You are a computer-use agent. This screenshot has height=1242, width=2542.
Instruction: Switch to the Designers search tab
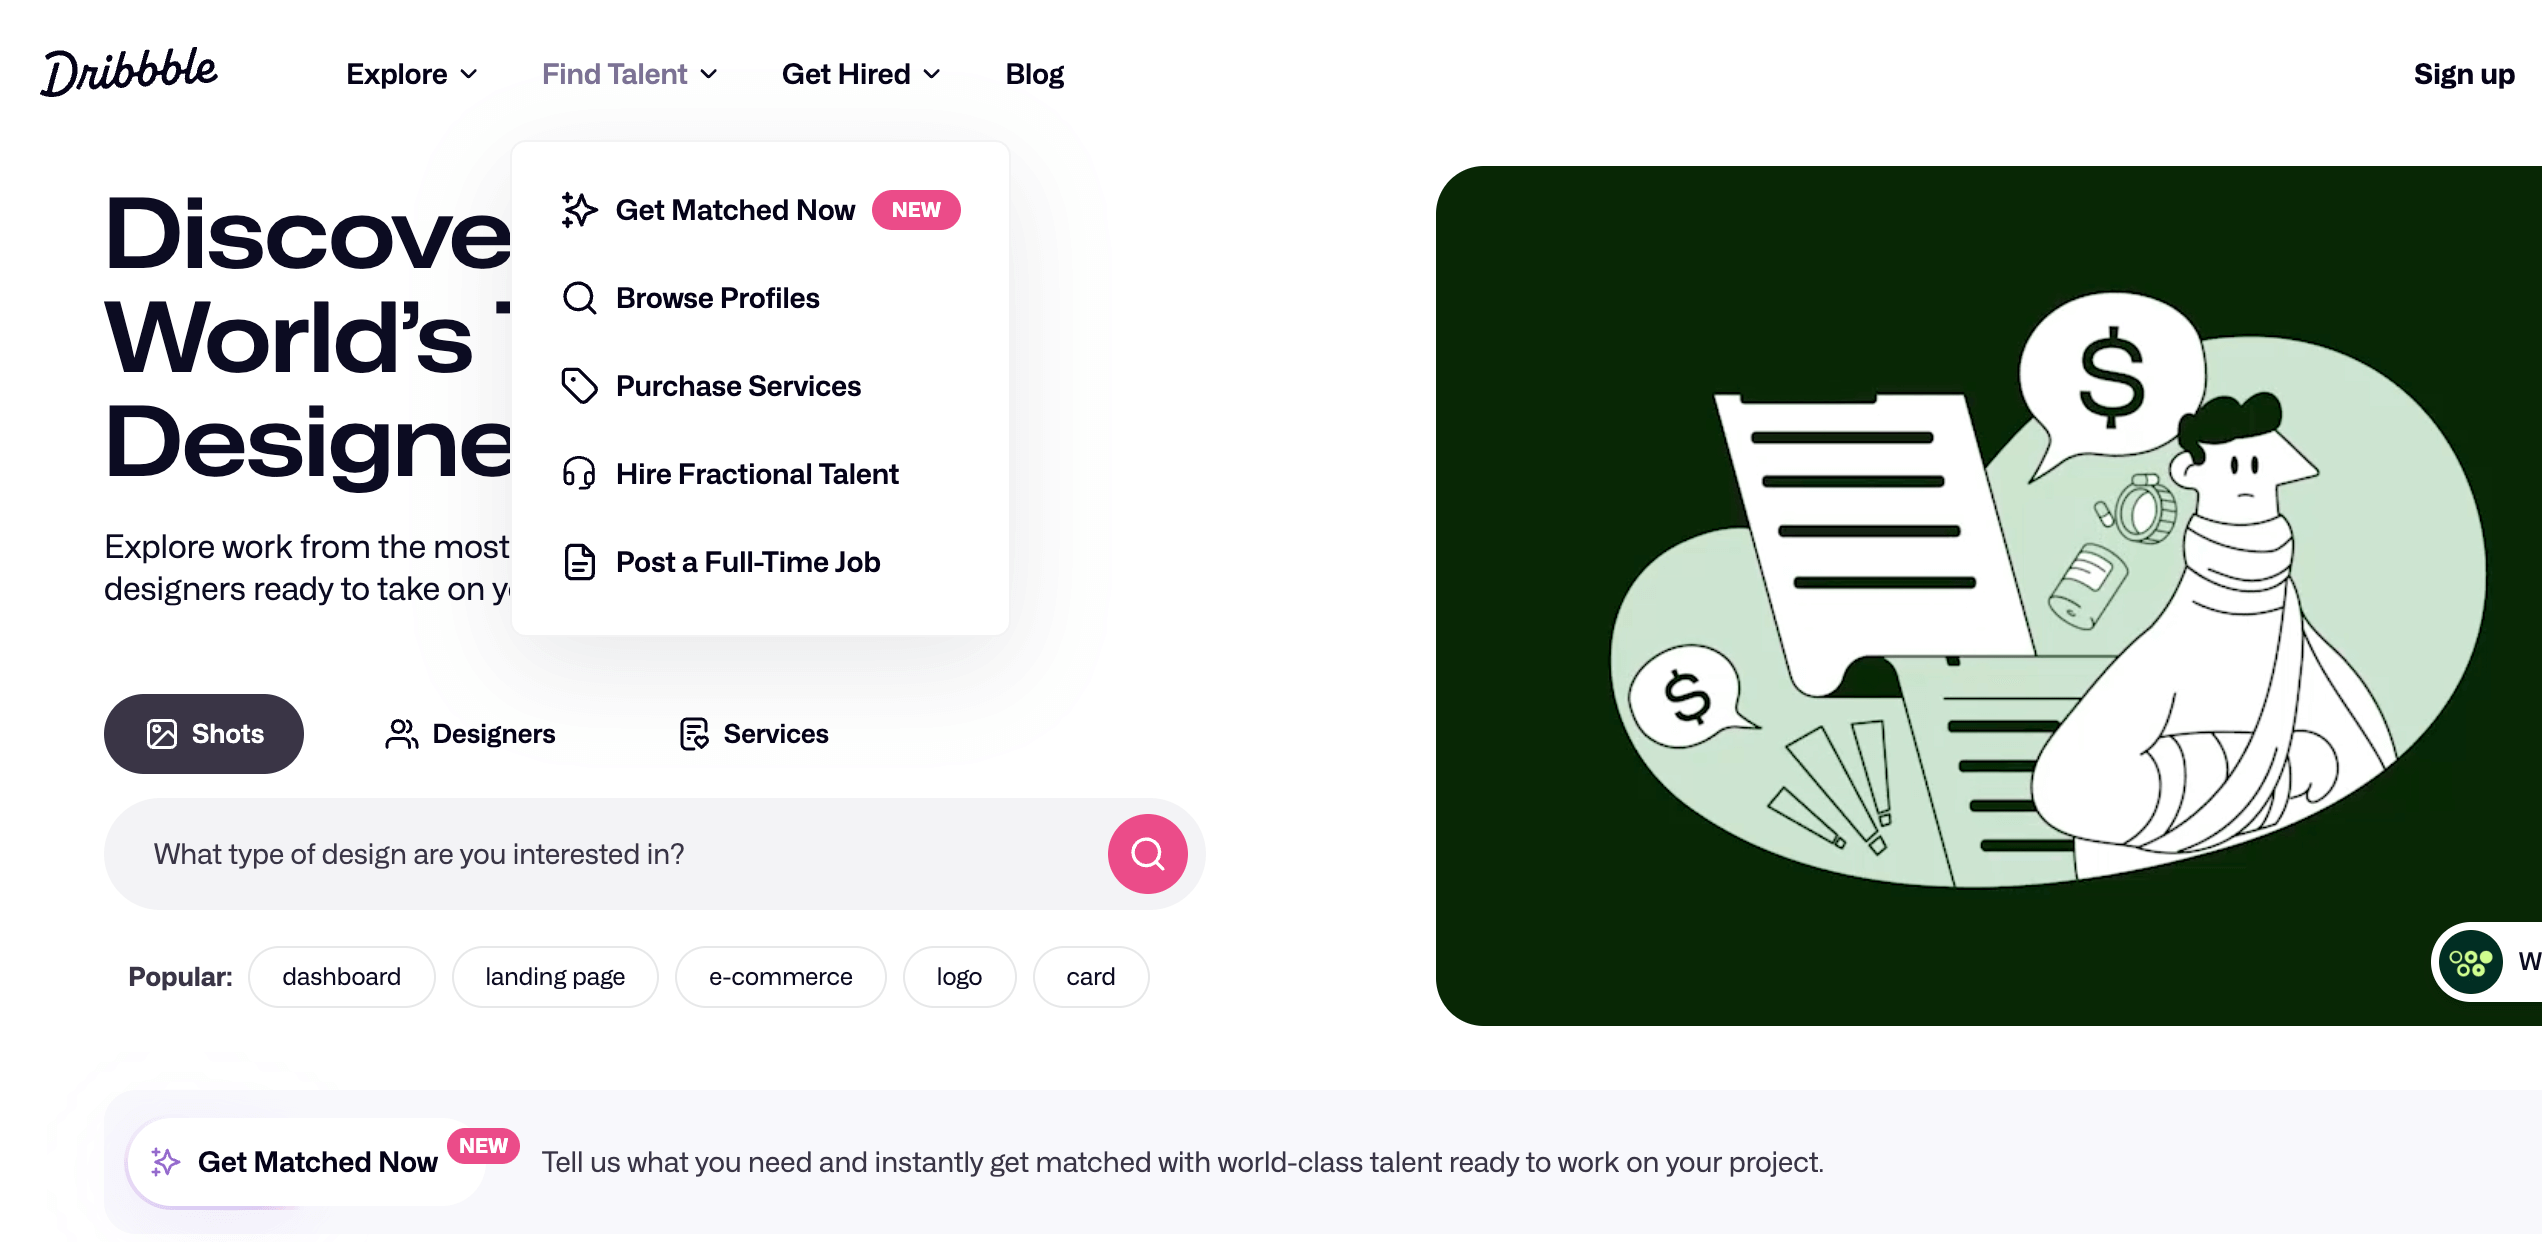point(470,734)
